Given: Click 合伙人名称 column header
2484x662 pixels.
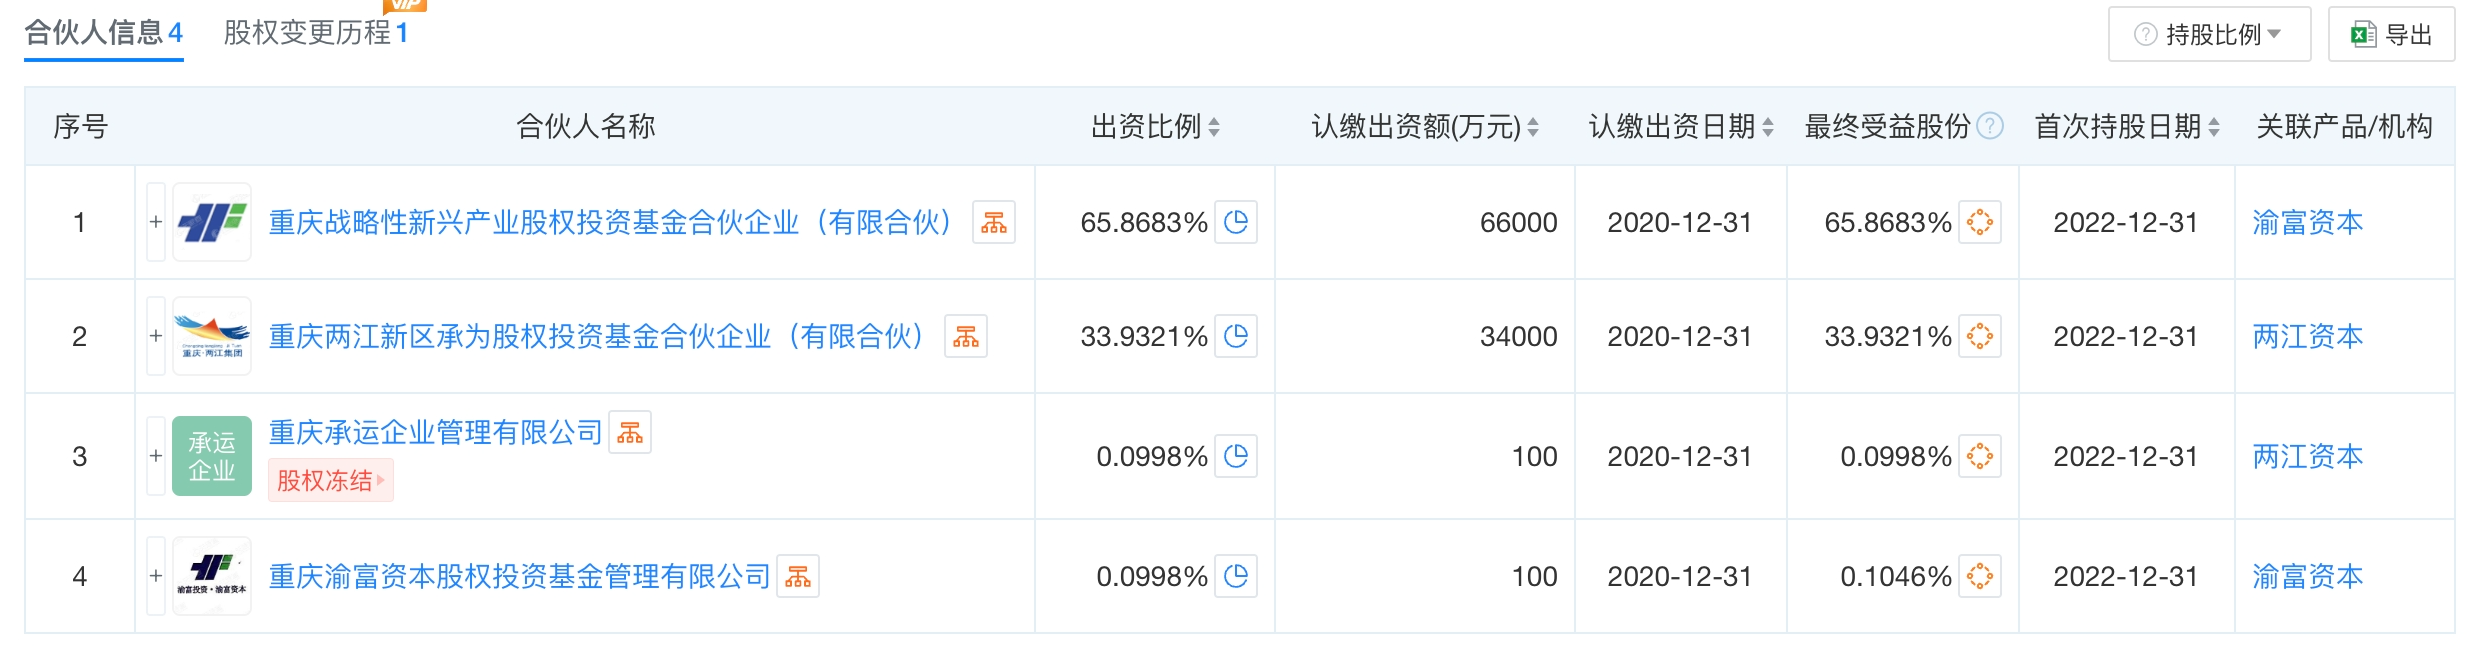Looking at the screenshot, I should coord(585,126).
